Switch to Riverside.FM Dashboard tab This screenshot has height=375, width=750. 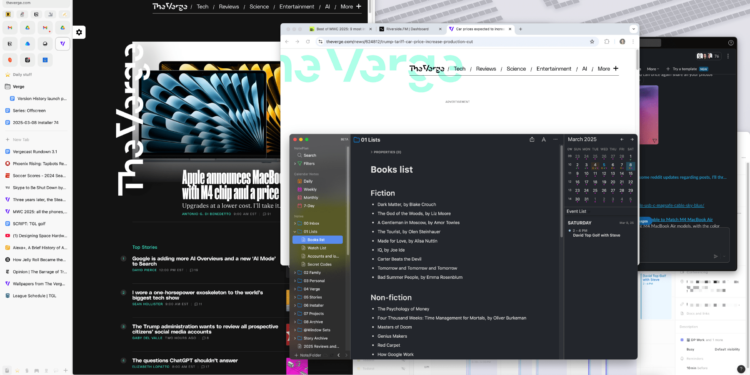pyautogui.click(x=410, y=29)
